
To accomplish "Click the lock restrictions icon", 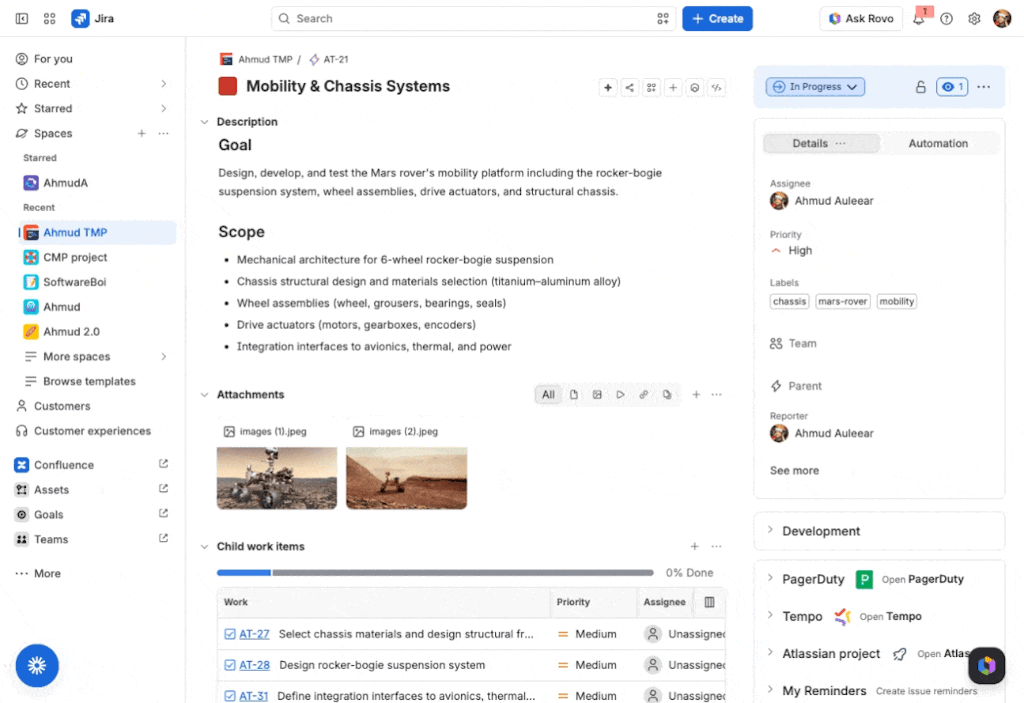I will click(920, 87).
